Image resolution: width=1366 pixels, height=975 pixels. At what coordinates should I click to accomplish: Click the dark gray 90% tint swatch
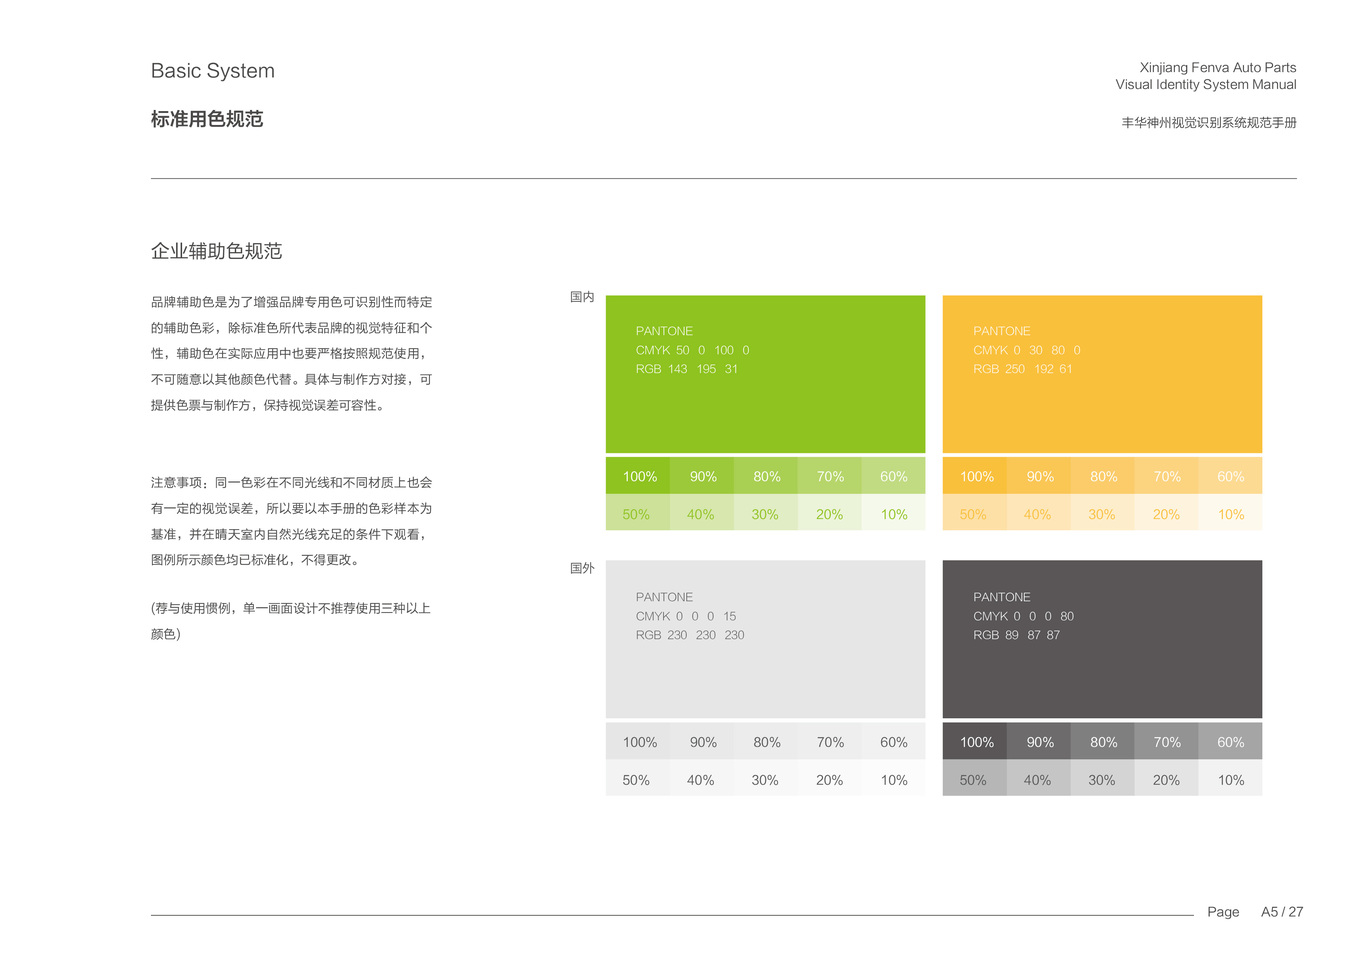tap(1039, 741)
